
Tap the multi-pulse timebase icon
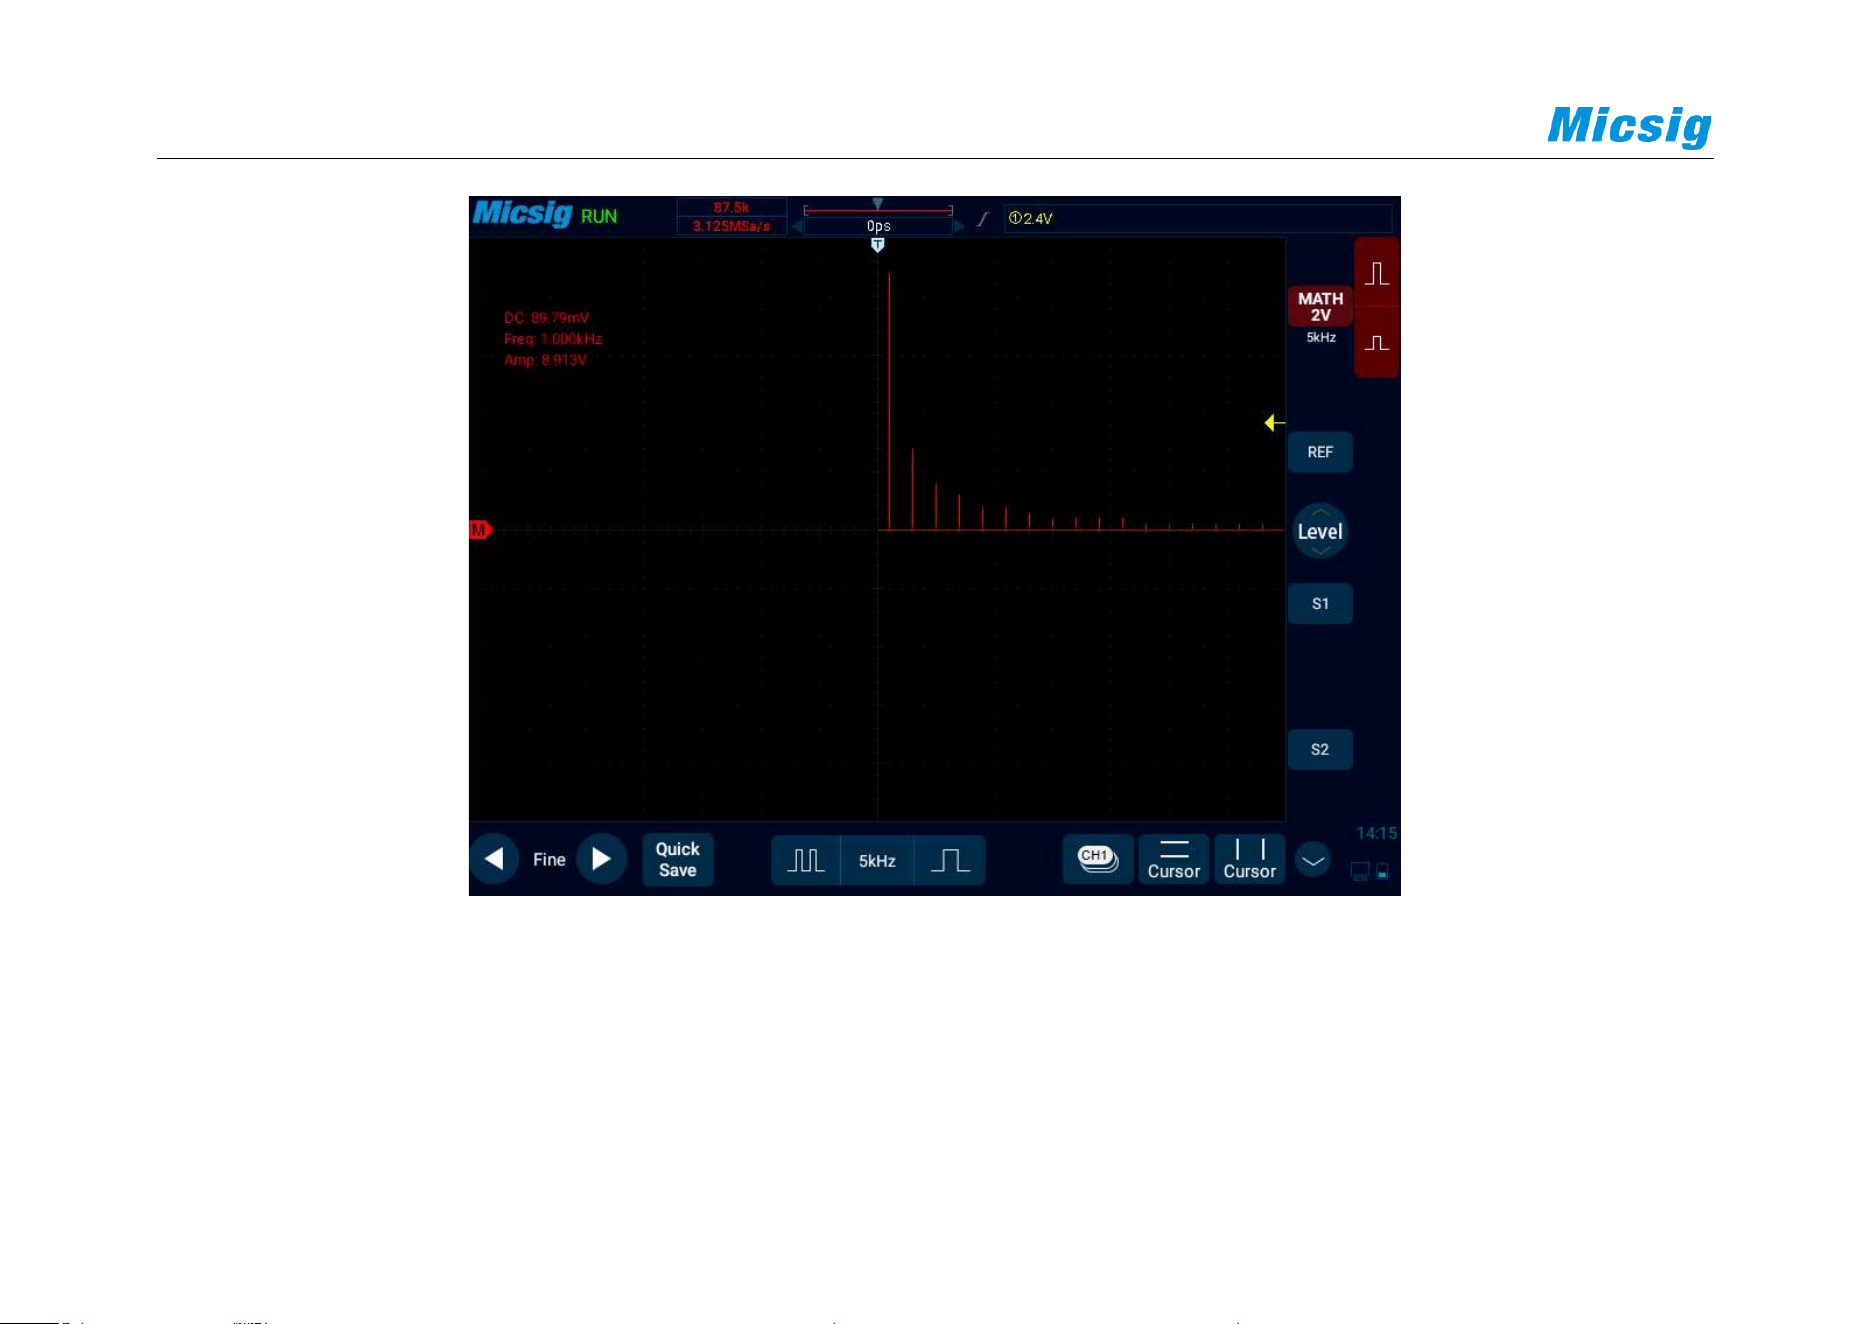coord(806,861)
